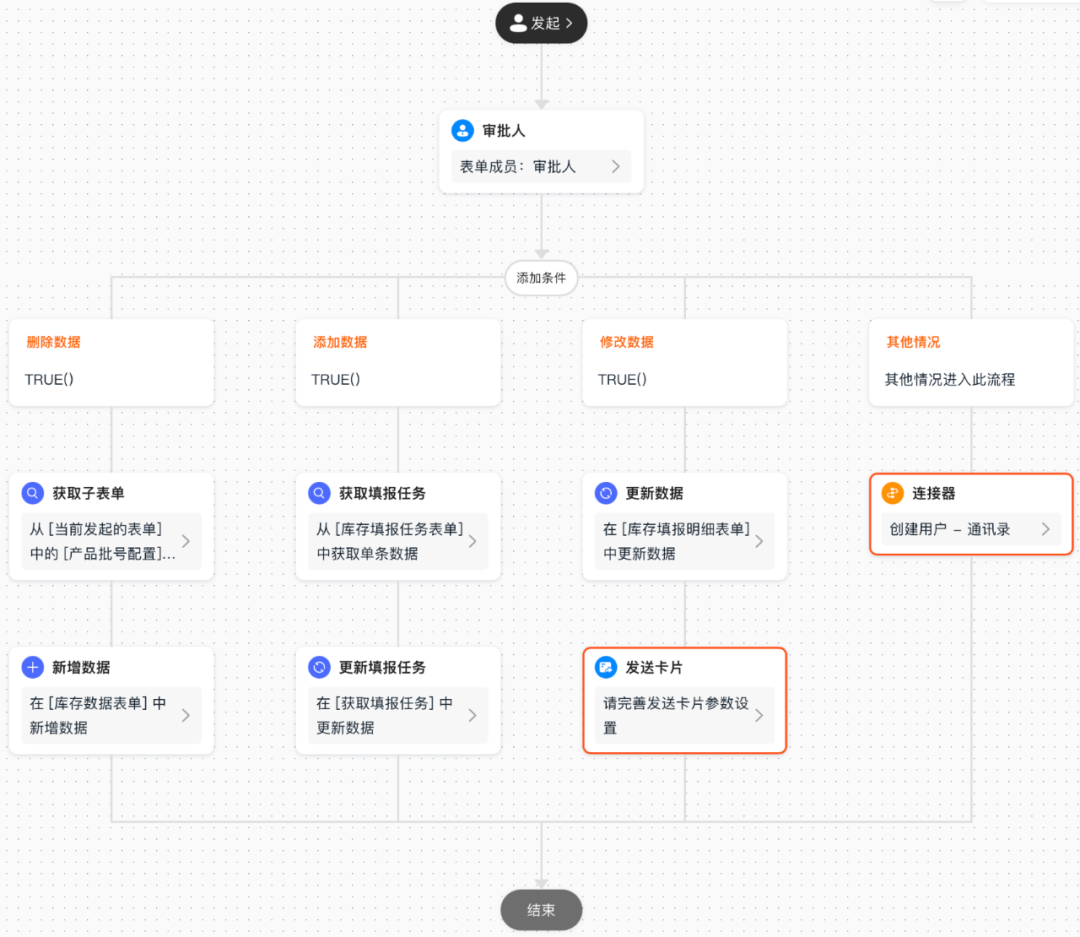
Task: Expand chevron in 连接器 node
Action: coord(1046,529)
